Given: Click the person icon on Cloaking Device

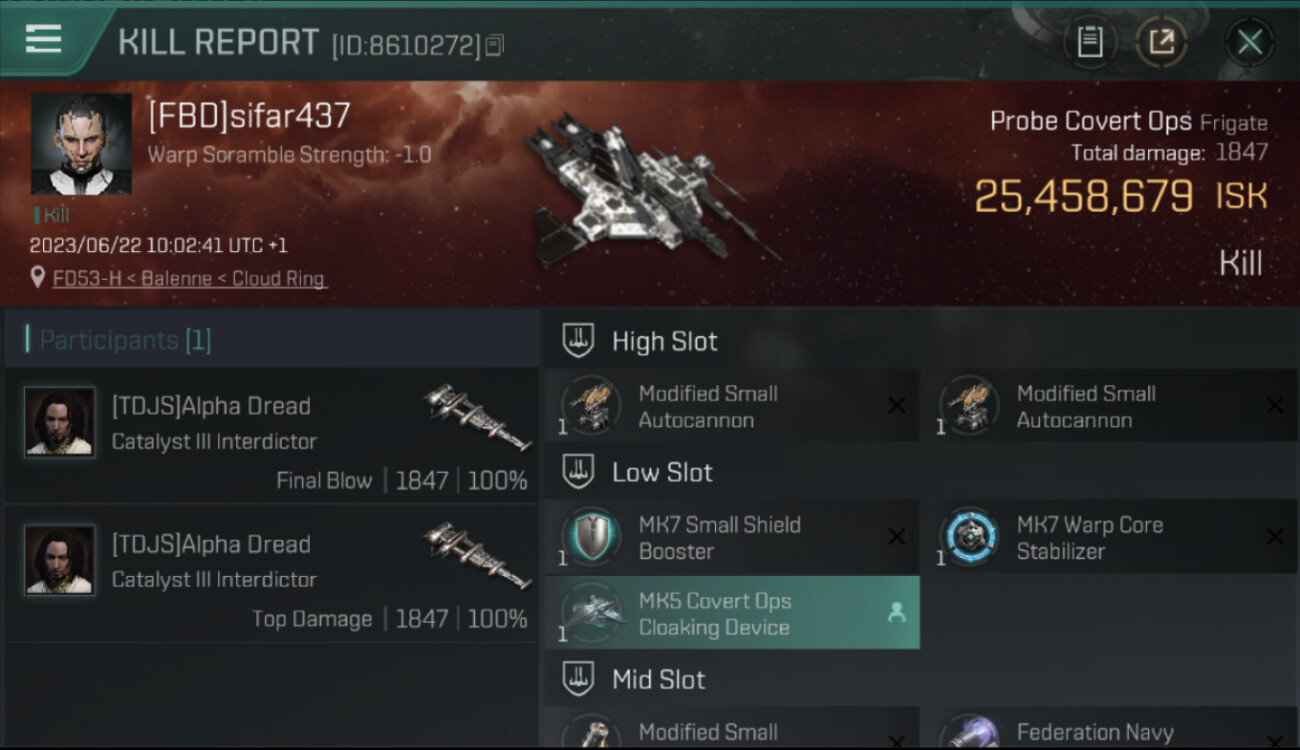Looking at the screenshot, I should pyautogui.click(x=896, y=613).
